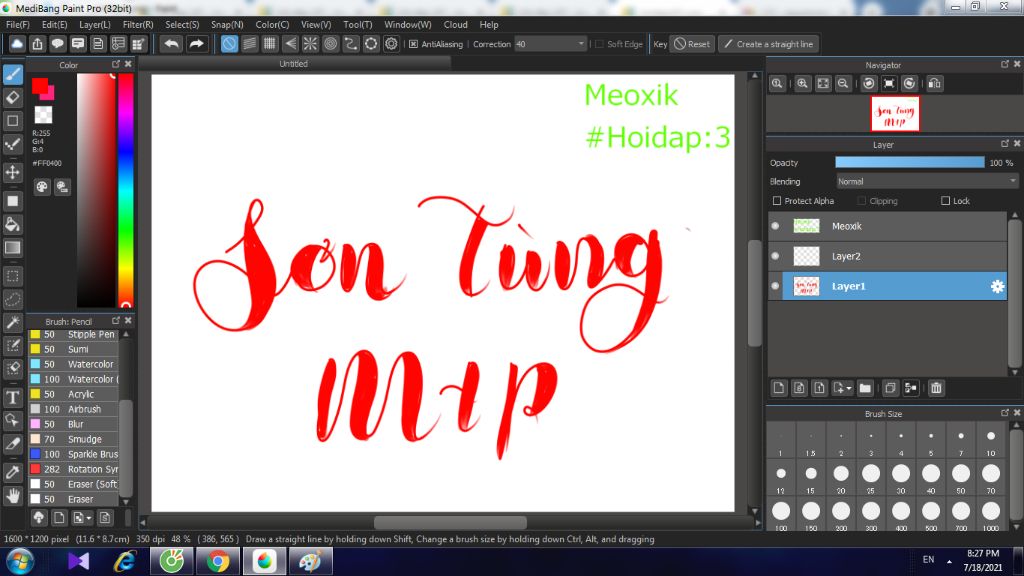Image resolution: width=1024 pixels, height=576 pixels.
Task: Flip canvas view in Navigator
Action: 935,84
